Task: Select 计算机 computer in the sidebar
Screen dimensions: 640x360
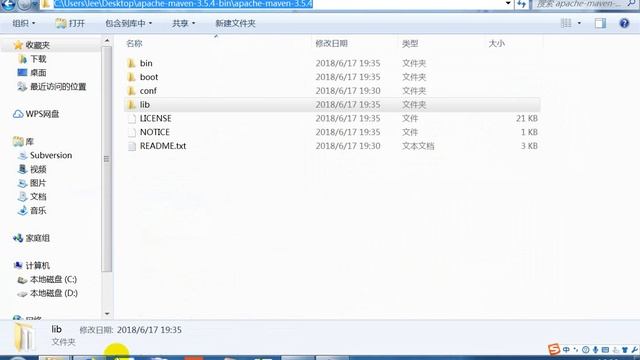Action: pos(38,265)
